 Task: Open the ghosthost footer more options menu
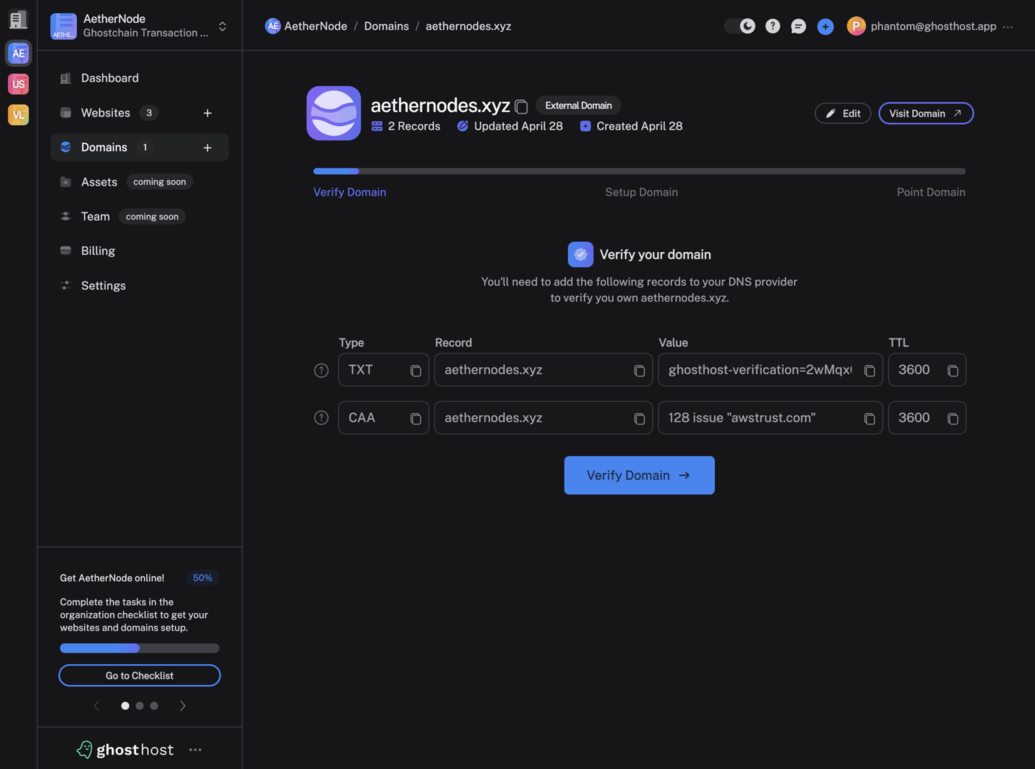pyautogui.click(x=195, y=749)
